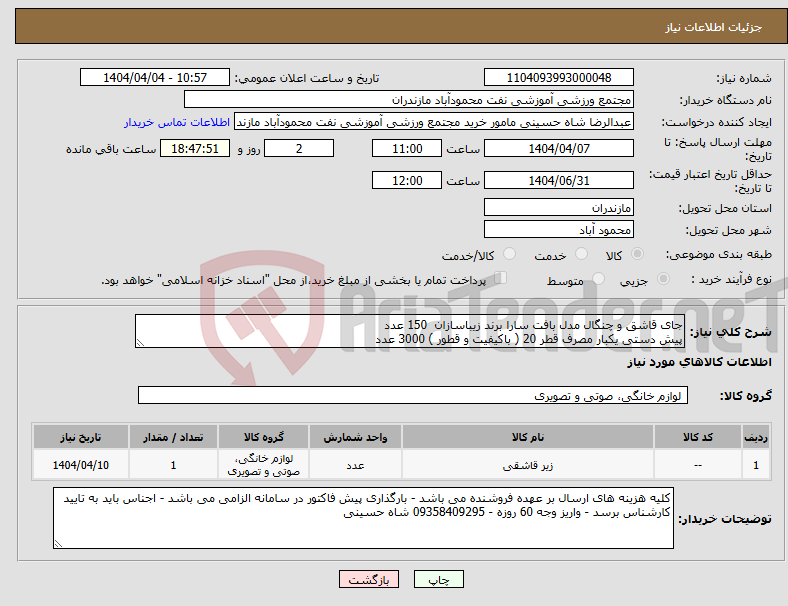Click the remaining time field 18:47:51
This screenshot has height=606, width=788.
(195, 148)
